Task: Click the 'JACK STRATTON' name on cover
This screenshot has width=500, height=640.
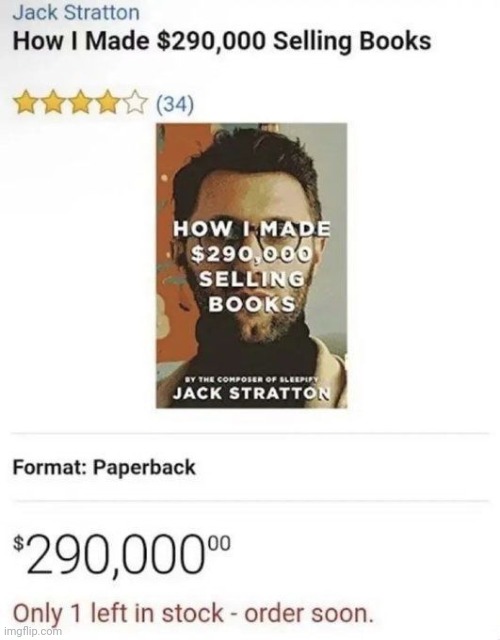Action: coord(251,393)
